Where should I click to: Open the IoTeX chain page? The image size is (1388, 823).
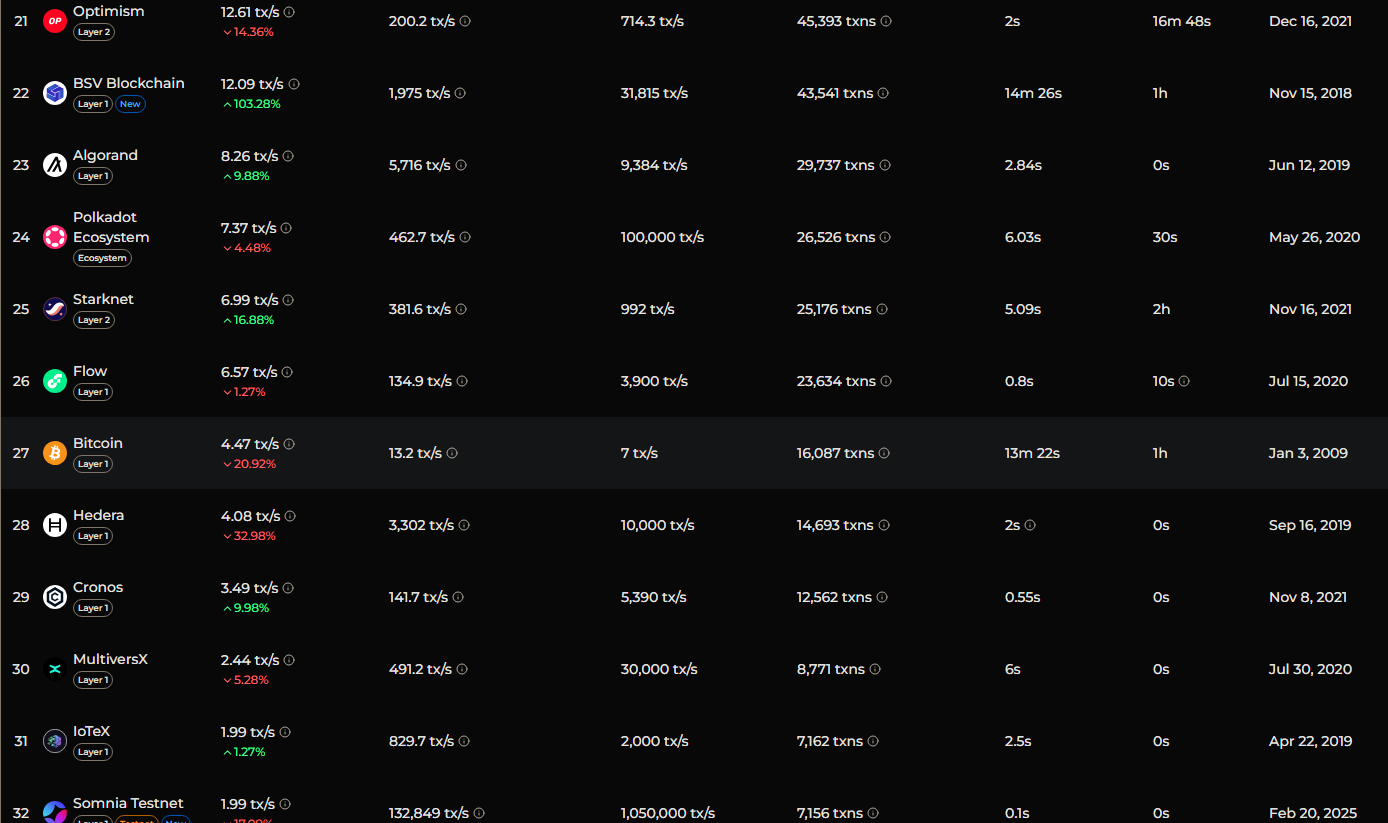[92, 731]
